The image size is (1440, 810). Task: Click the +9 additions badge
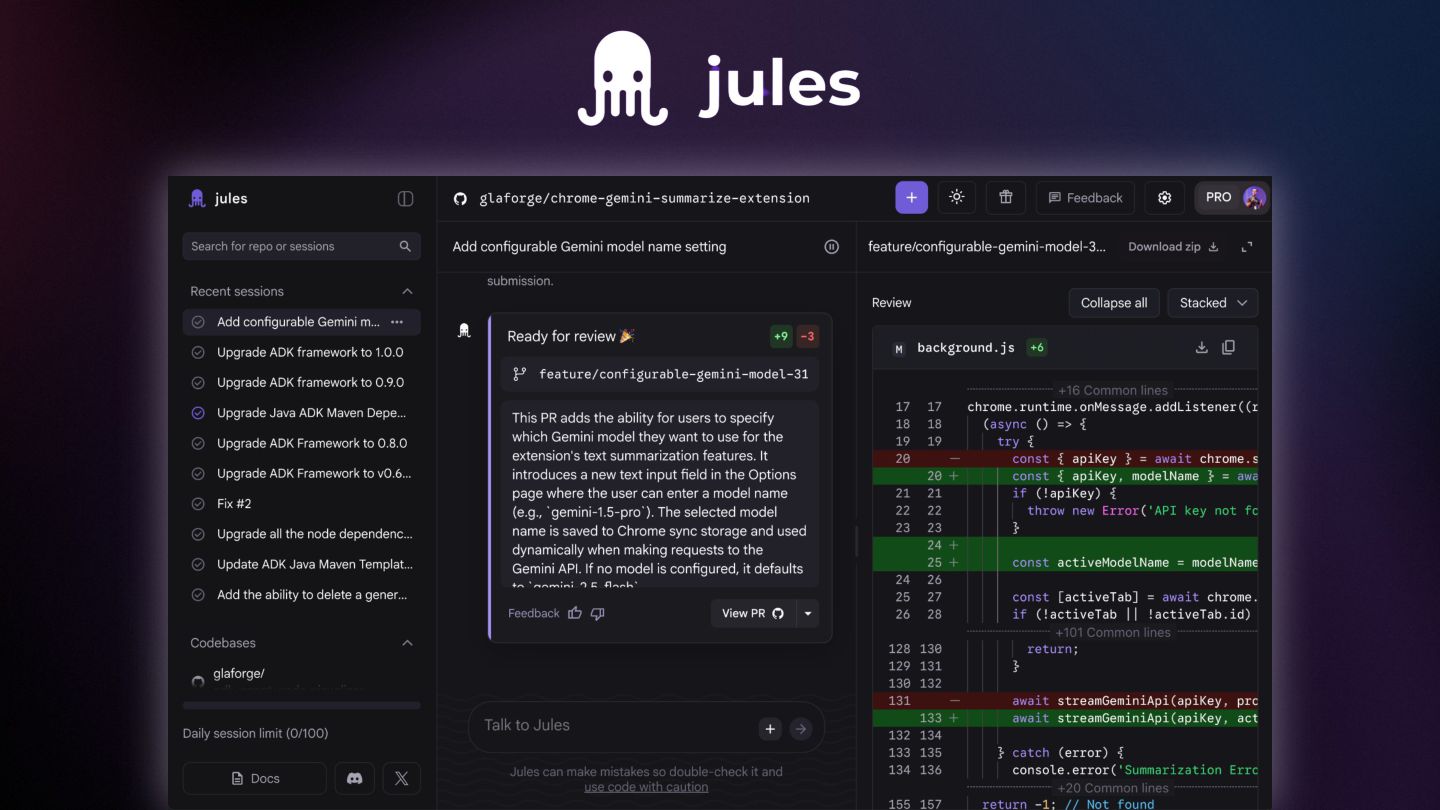pyautogui.click(x=781, y=336)
